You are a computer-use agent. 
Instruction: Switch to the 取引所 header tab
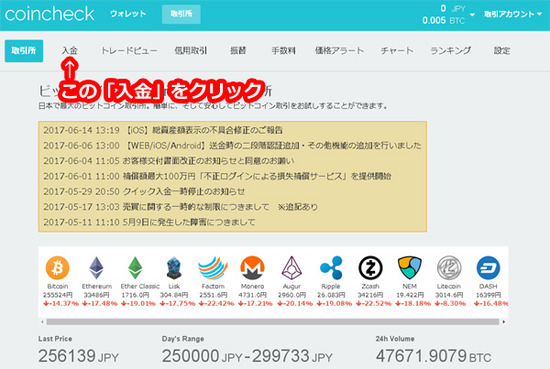pyautogui.click(x=181, y=14)
